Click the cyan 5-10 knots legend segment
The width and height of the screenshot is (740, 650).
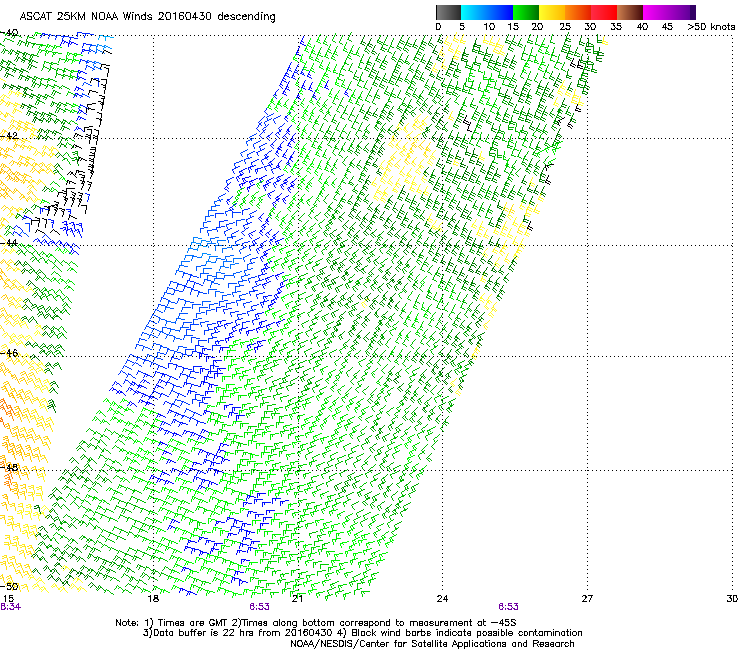(473, 12)
